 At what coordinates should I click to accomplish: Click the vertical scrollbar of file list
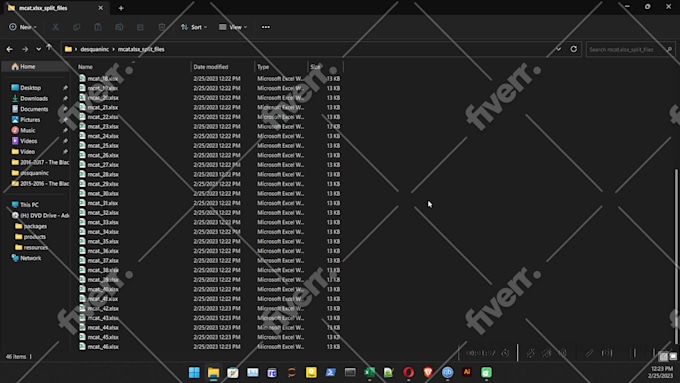[676, 256]
